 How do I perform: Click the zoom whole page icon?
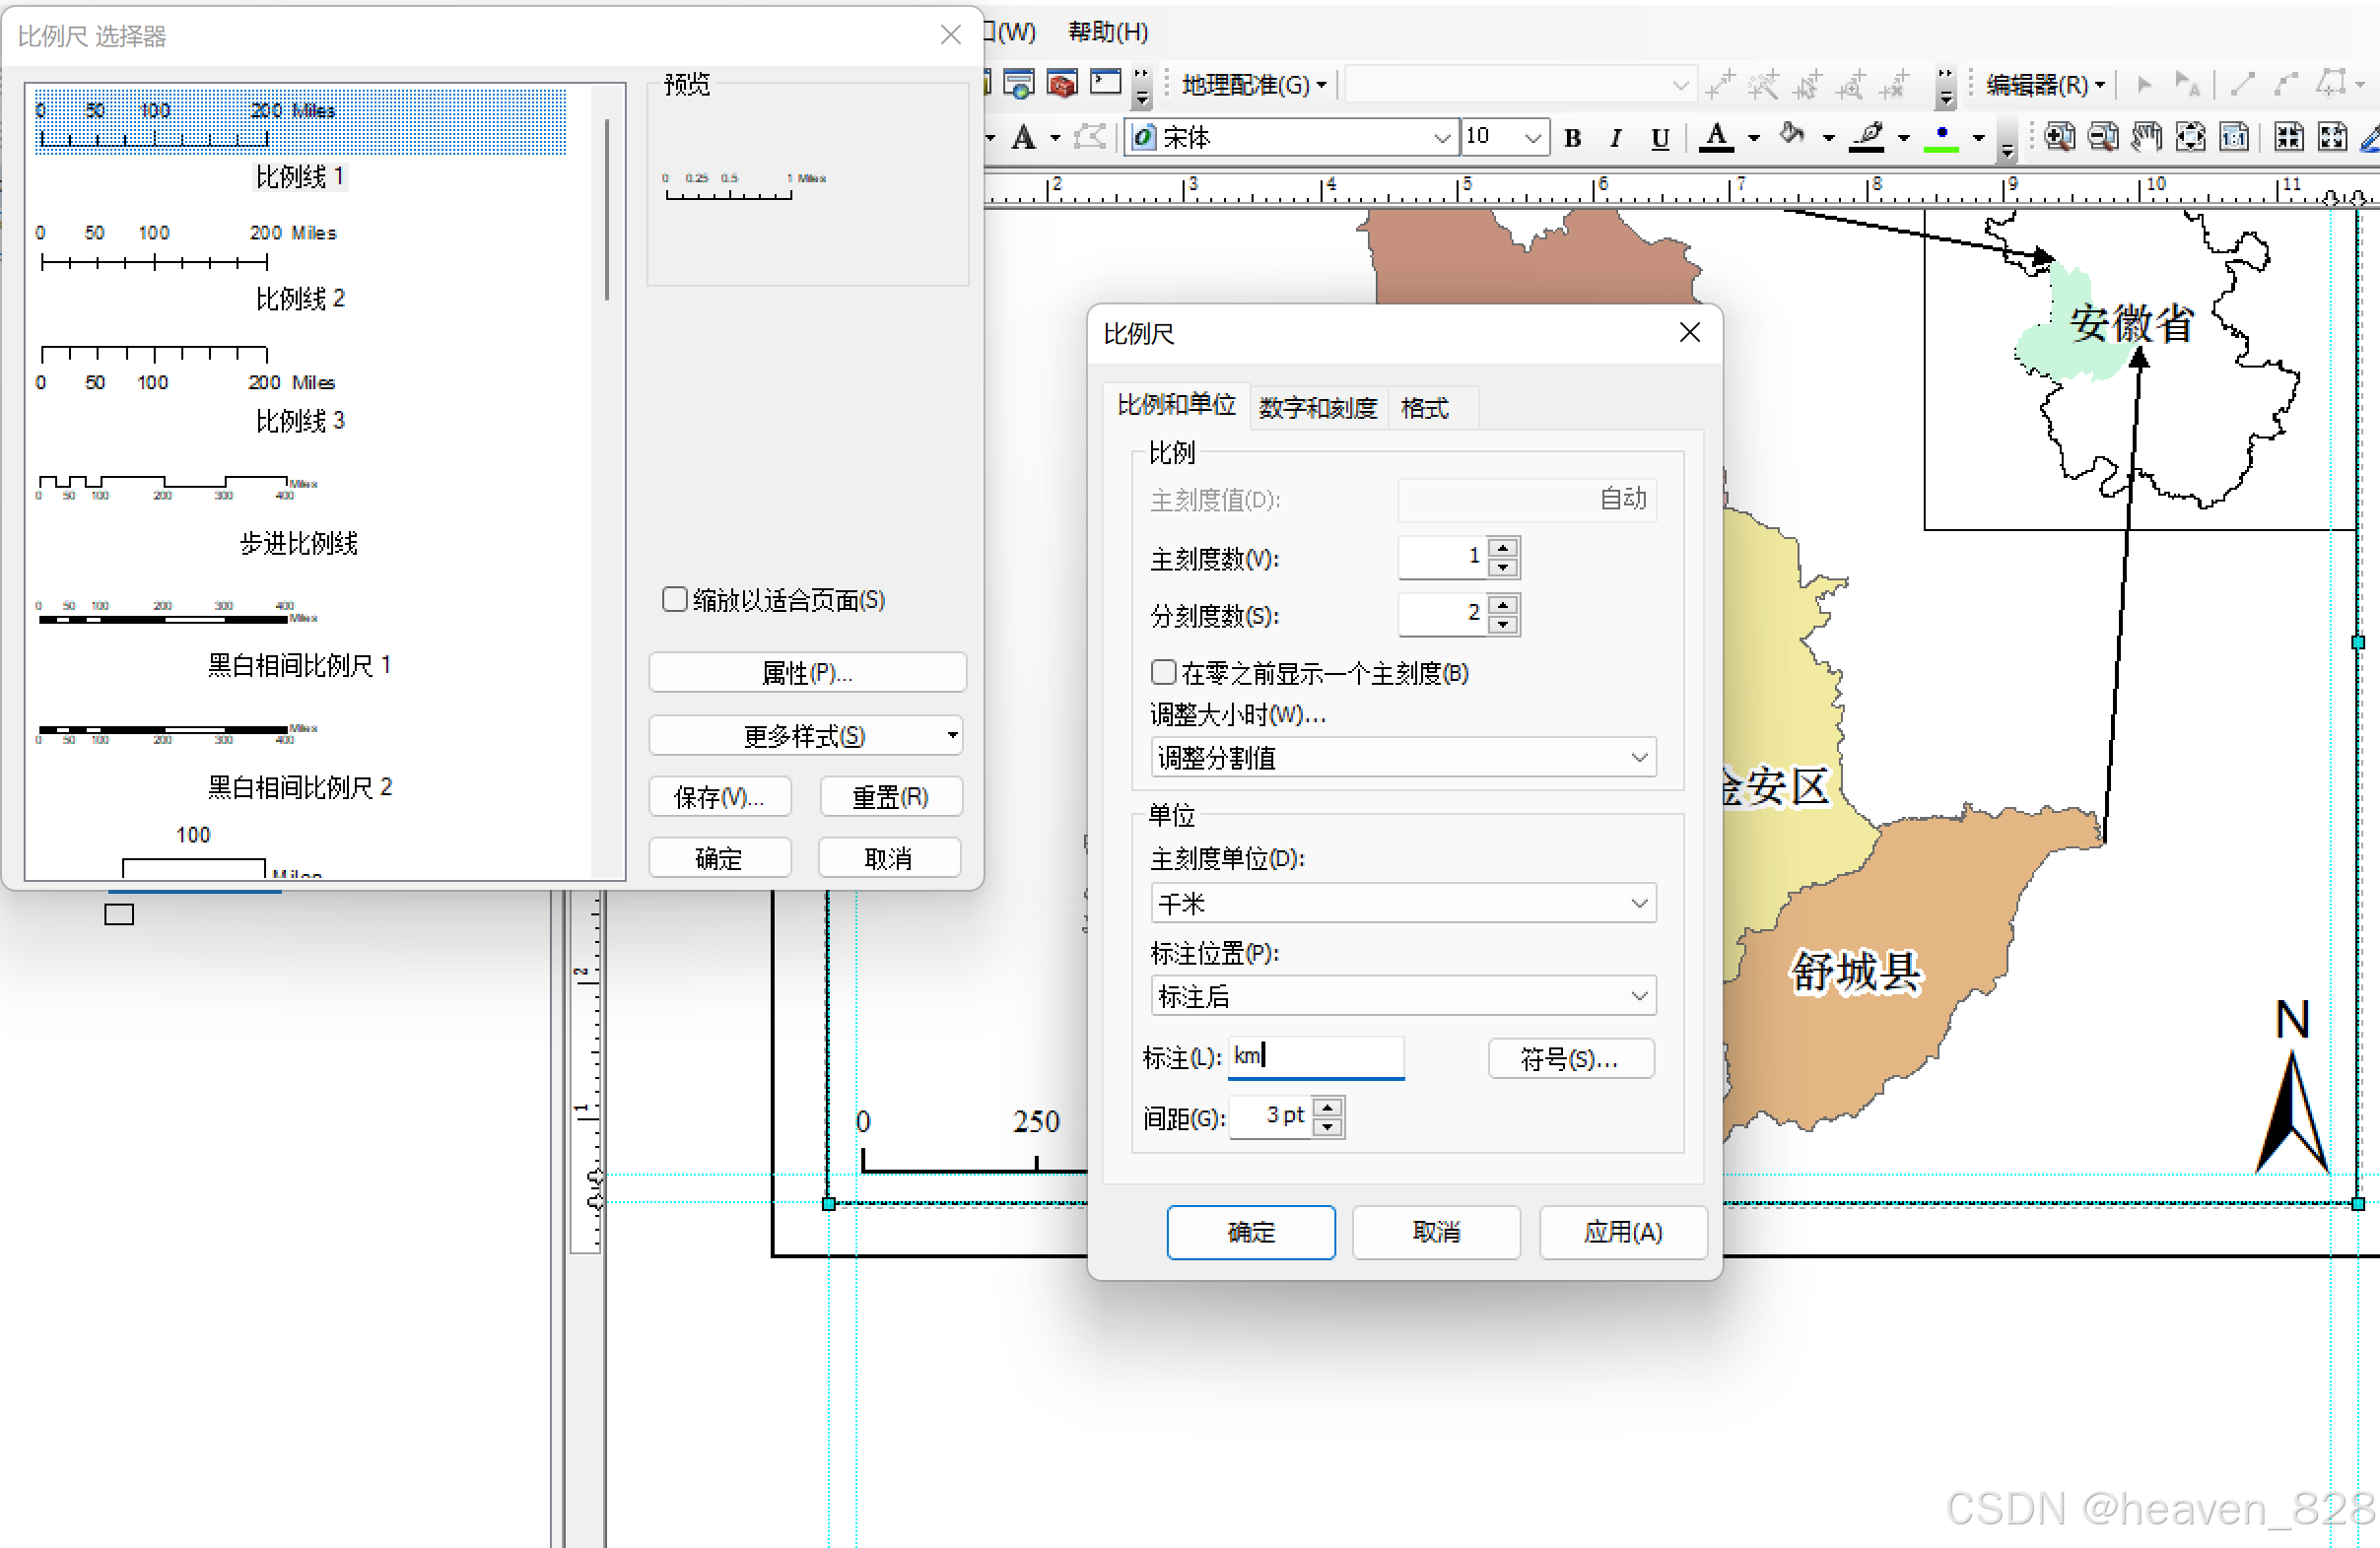click(x=2190, y=137)
